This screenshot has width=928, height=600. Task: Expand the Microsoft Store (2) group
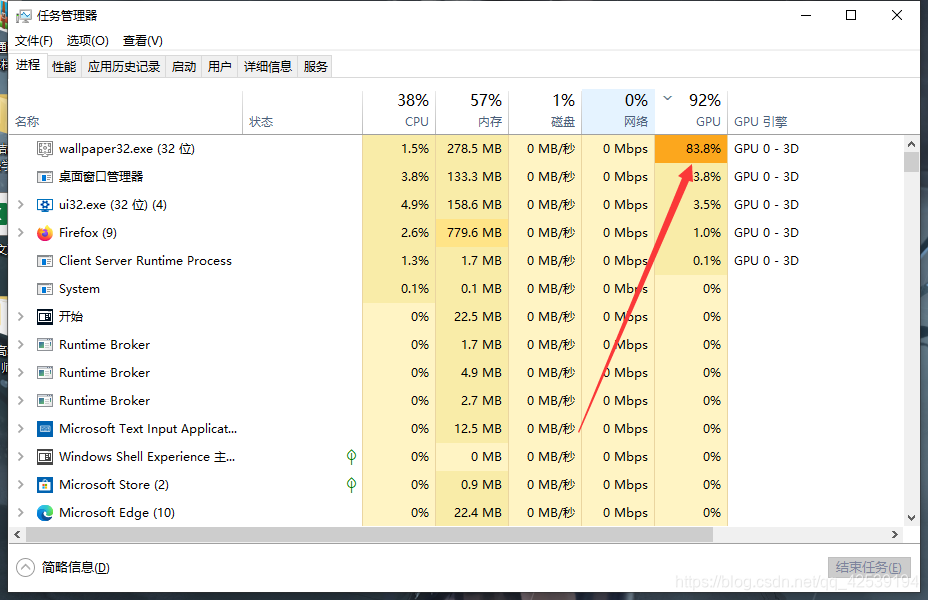coord(21,485)
